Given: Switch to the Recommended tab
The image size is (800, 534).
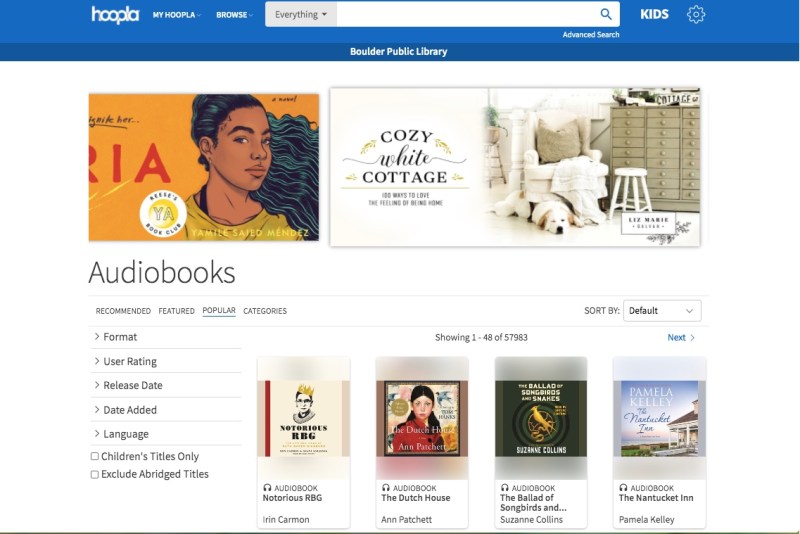Looking at the screenshot, I should click(x=123, y=311).
